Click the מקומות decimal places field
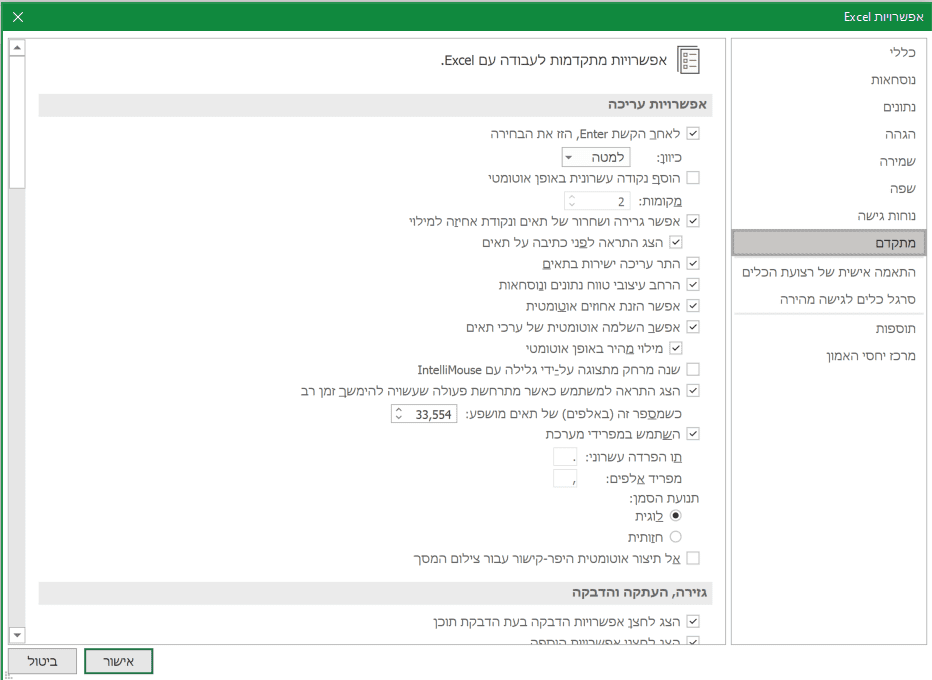932x680 pixels. pos(596,201)
